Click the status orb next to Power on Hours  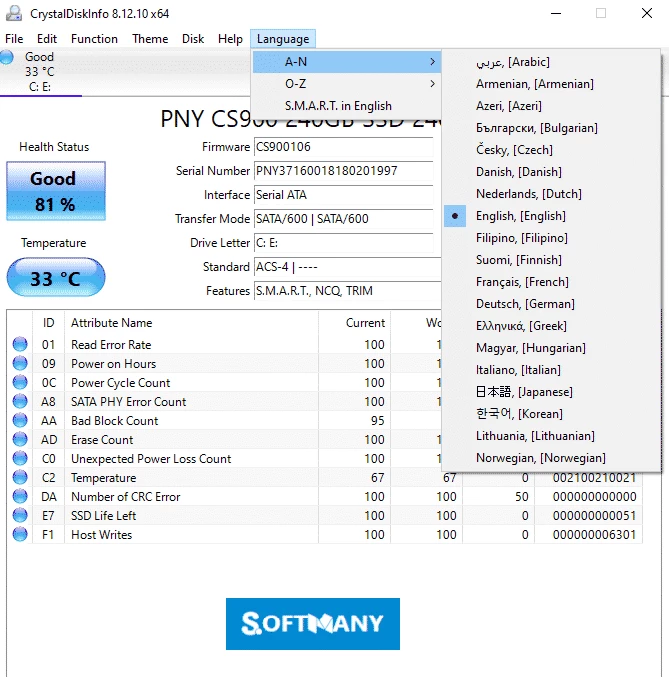point(20,364)
